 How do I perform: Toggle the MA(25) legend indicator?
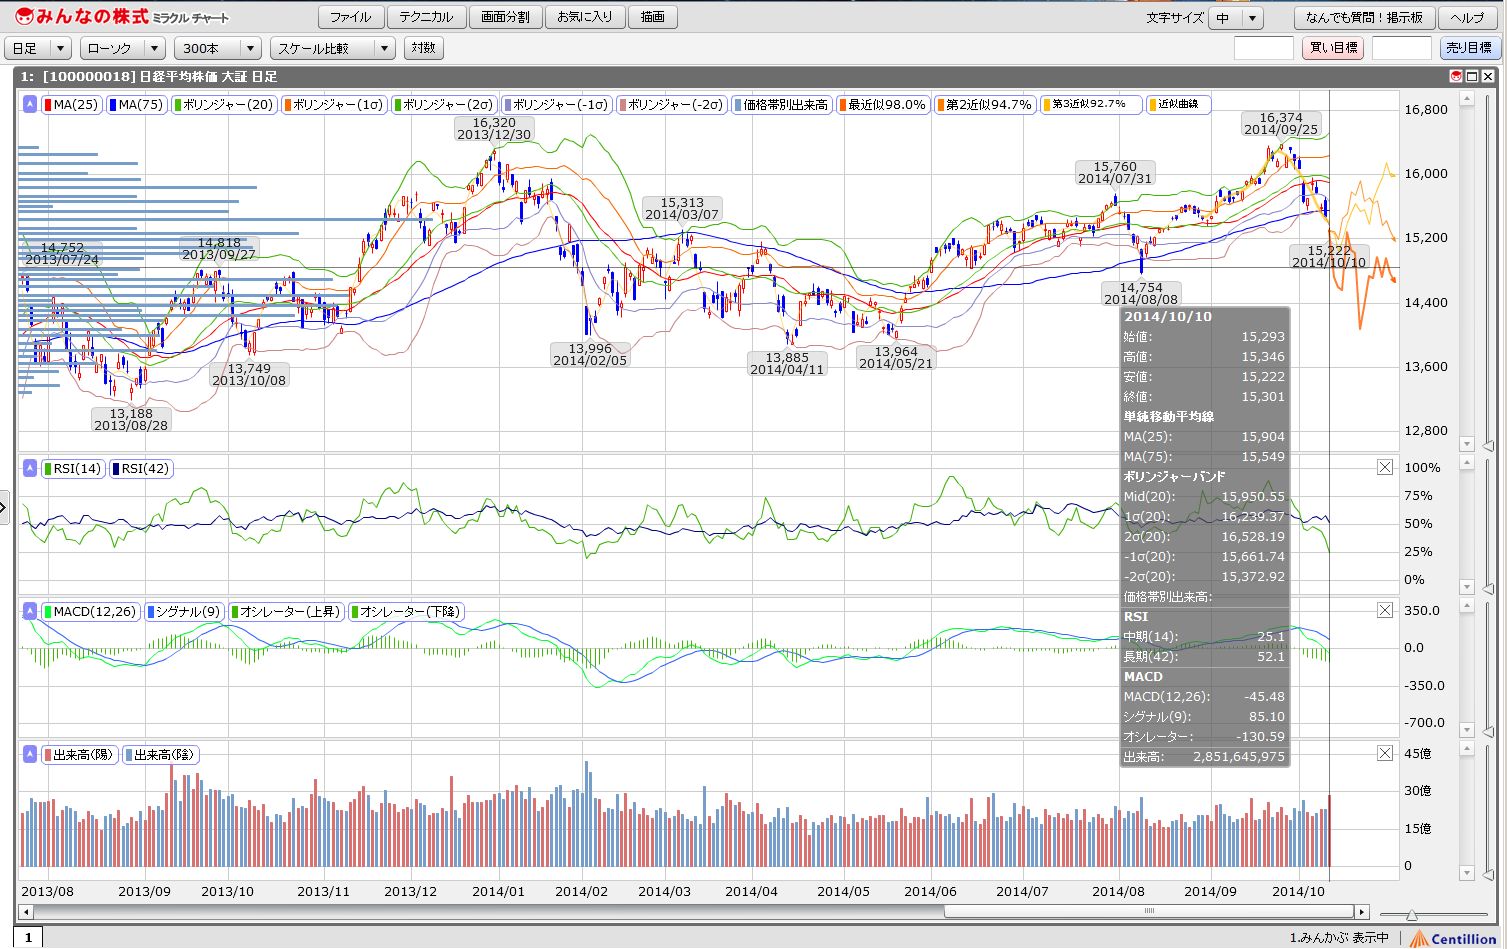(71, 105)
